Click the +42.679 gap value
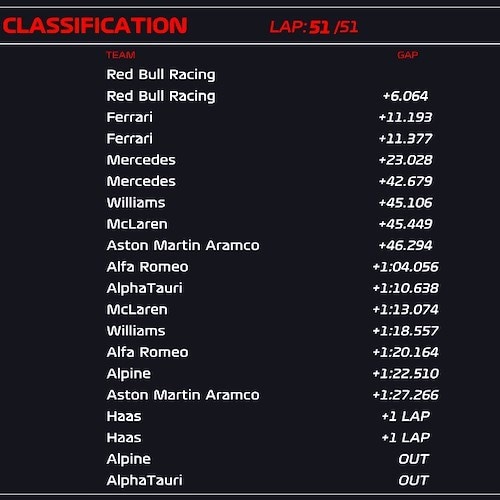Viewport: 500px width, 500px height. [x=405, y=181]
